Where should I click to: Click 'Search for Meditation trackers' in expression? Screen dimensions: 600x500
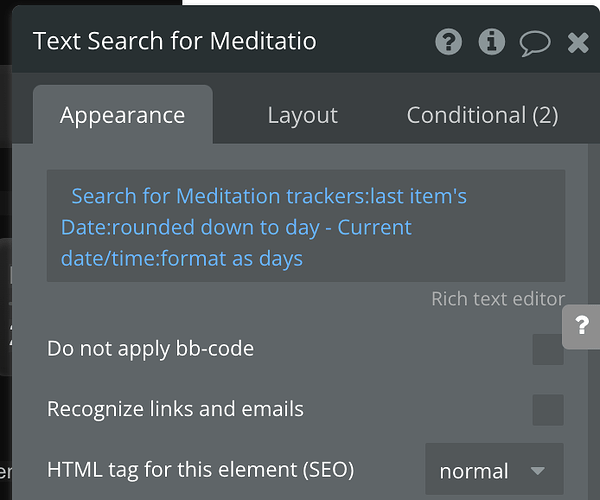click(211, 196)
